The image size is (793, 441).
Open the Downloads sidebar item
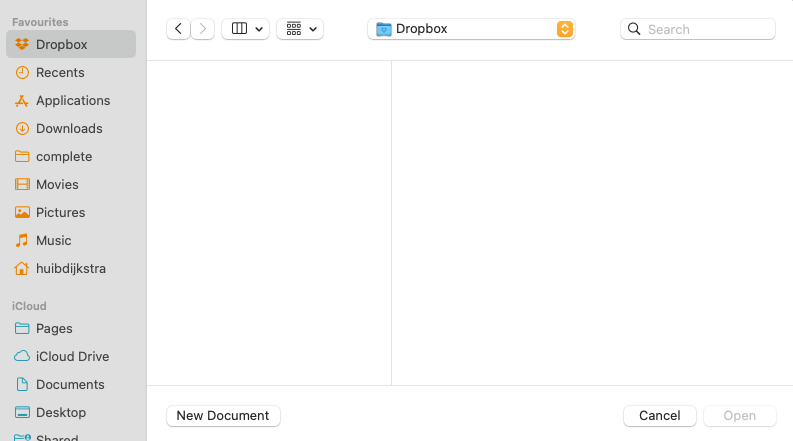[x=68, y=128]
